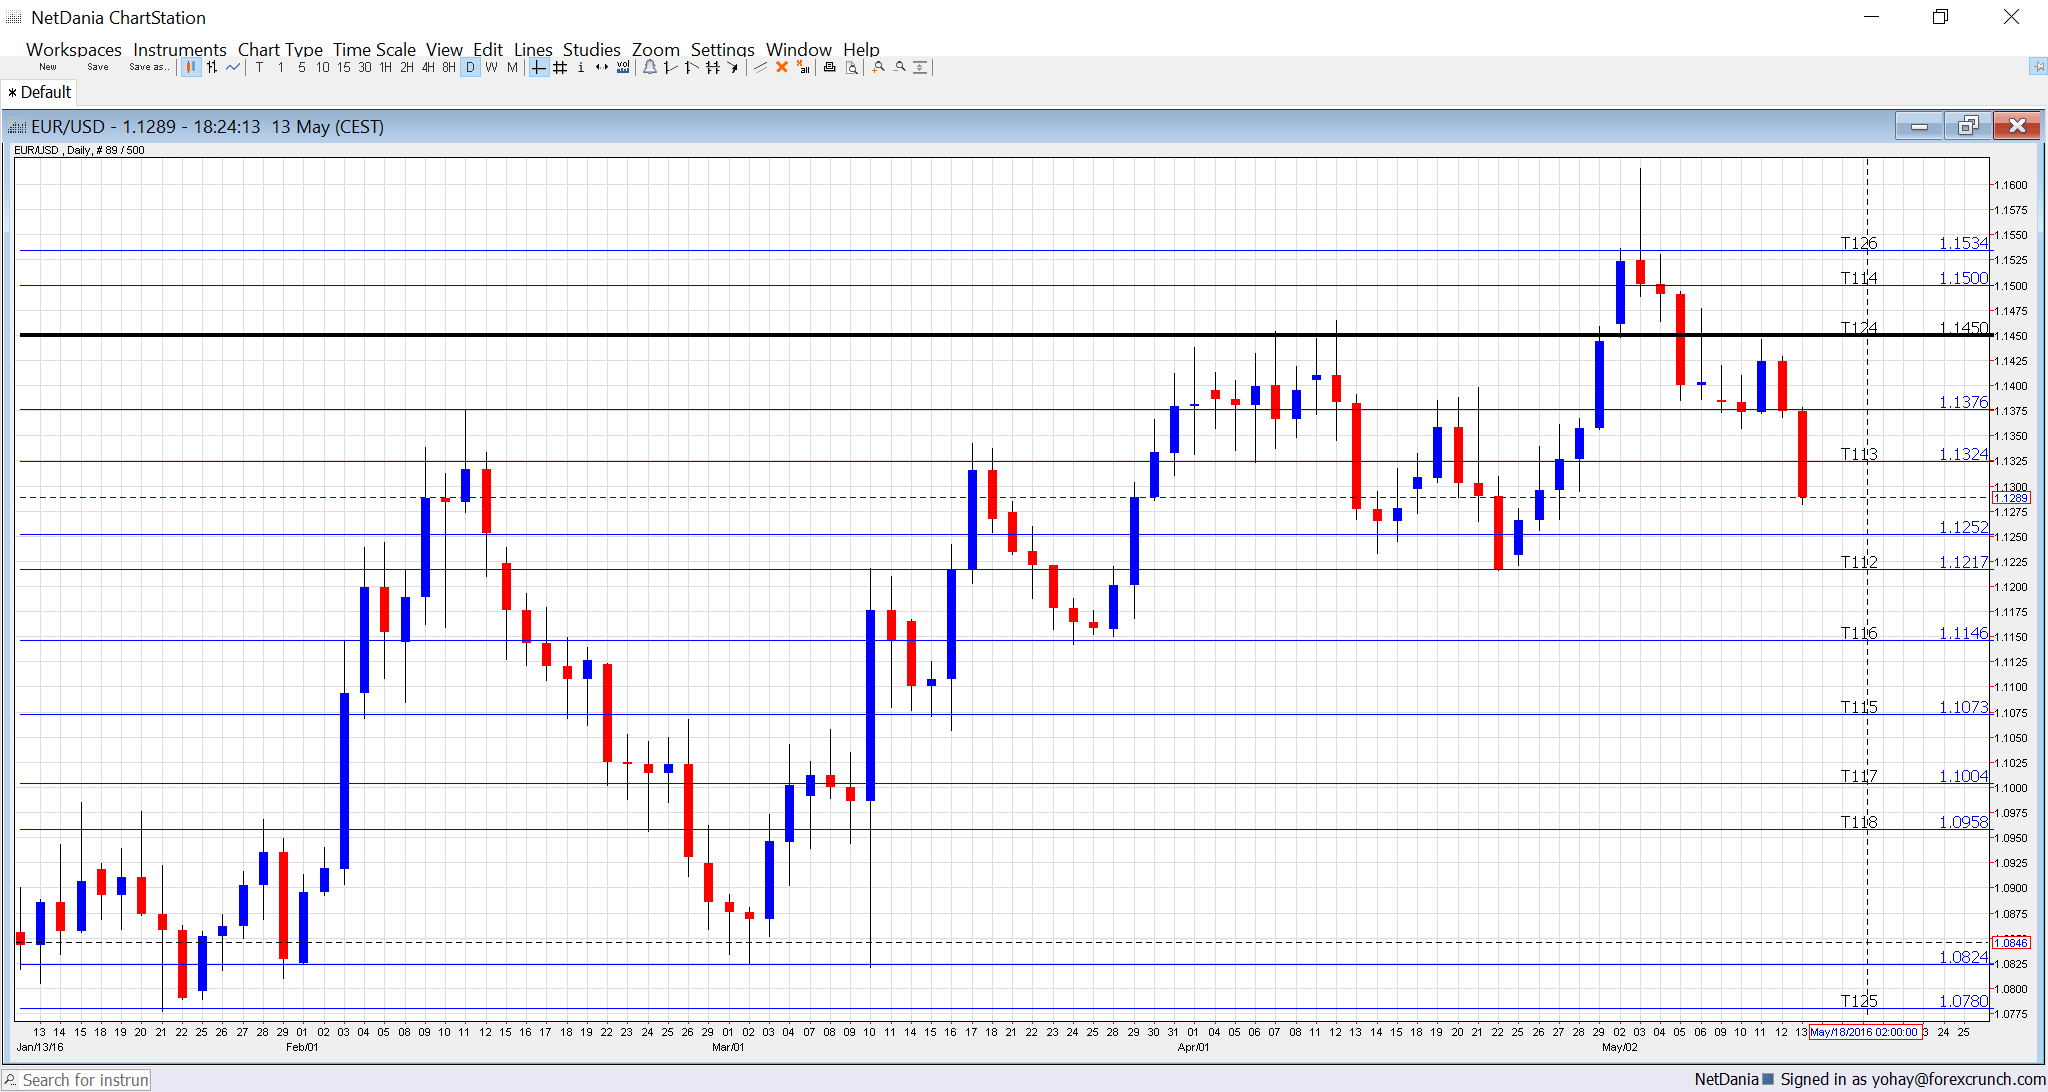Click the 1.1146 line label
Viewport: 2048px width, 1092px height.
1964,633
